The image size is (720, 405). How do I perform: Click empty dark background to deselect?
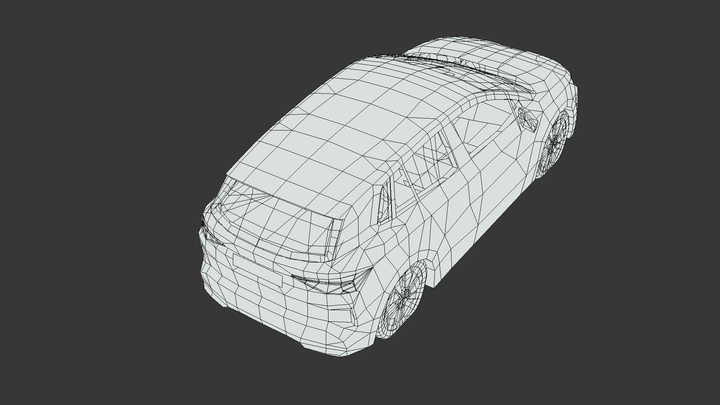point(100,100)
